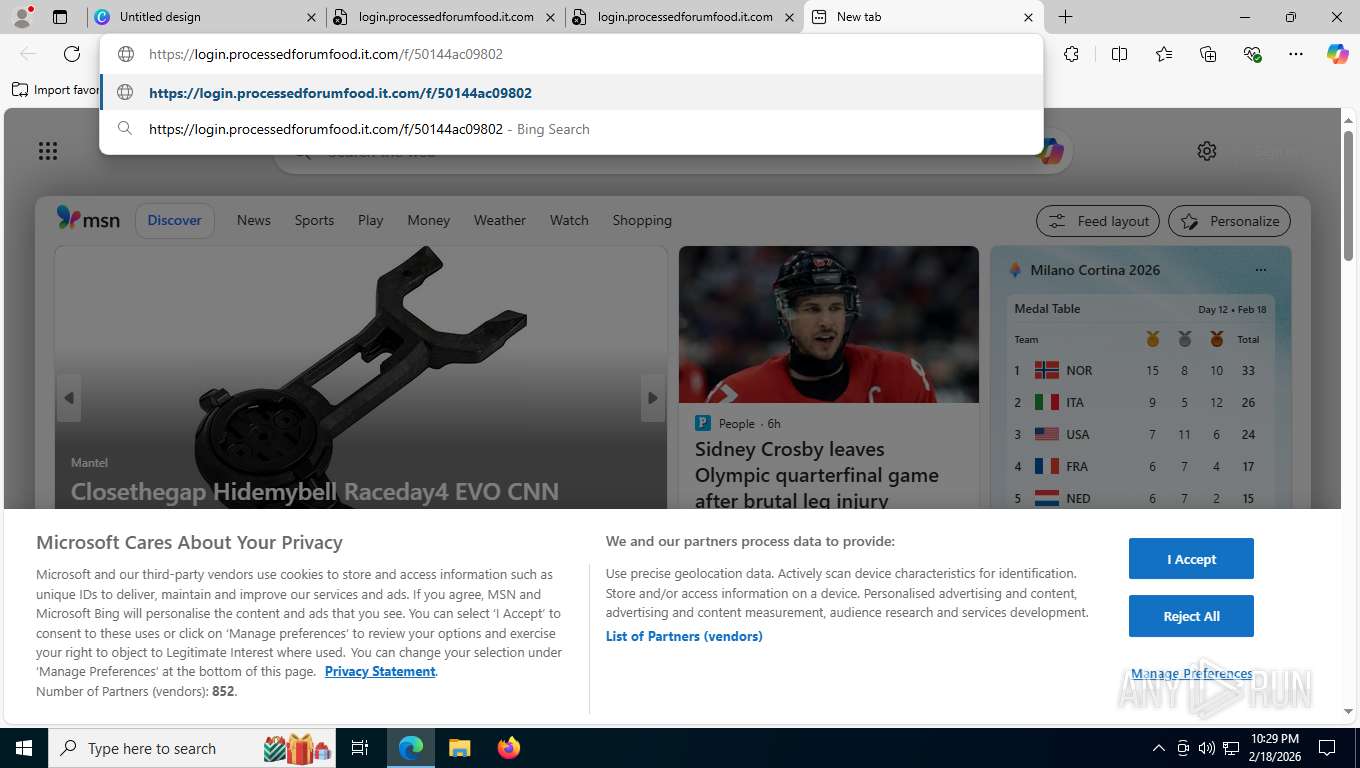Open File Explorer from taskbar
1360x768 pixels.
point(459,748)
